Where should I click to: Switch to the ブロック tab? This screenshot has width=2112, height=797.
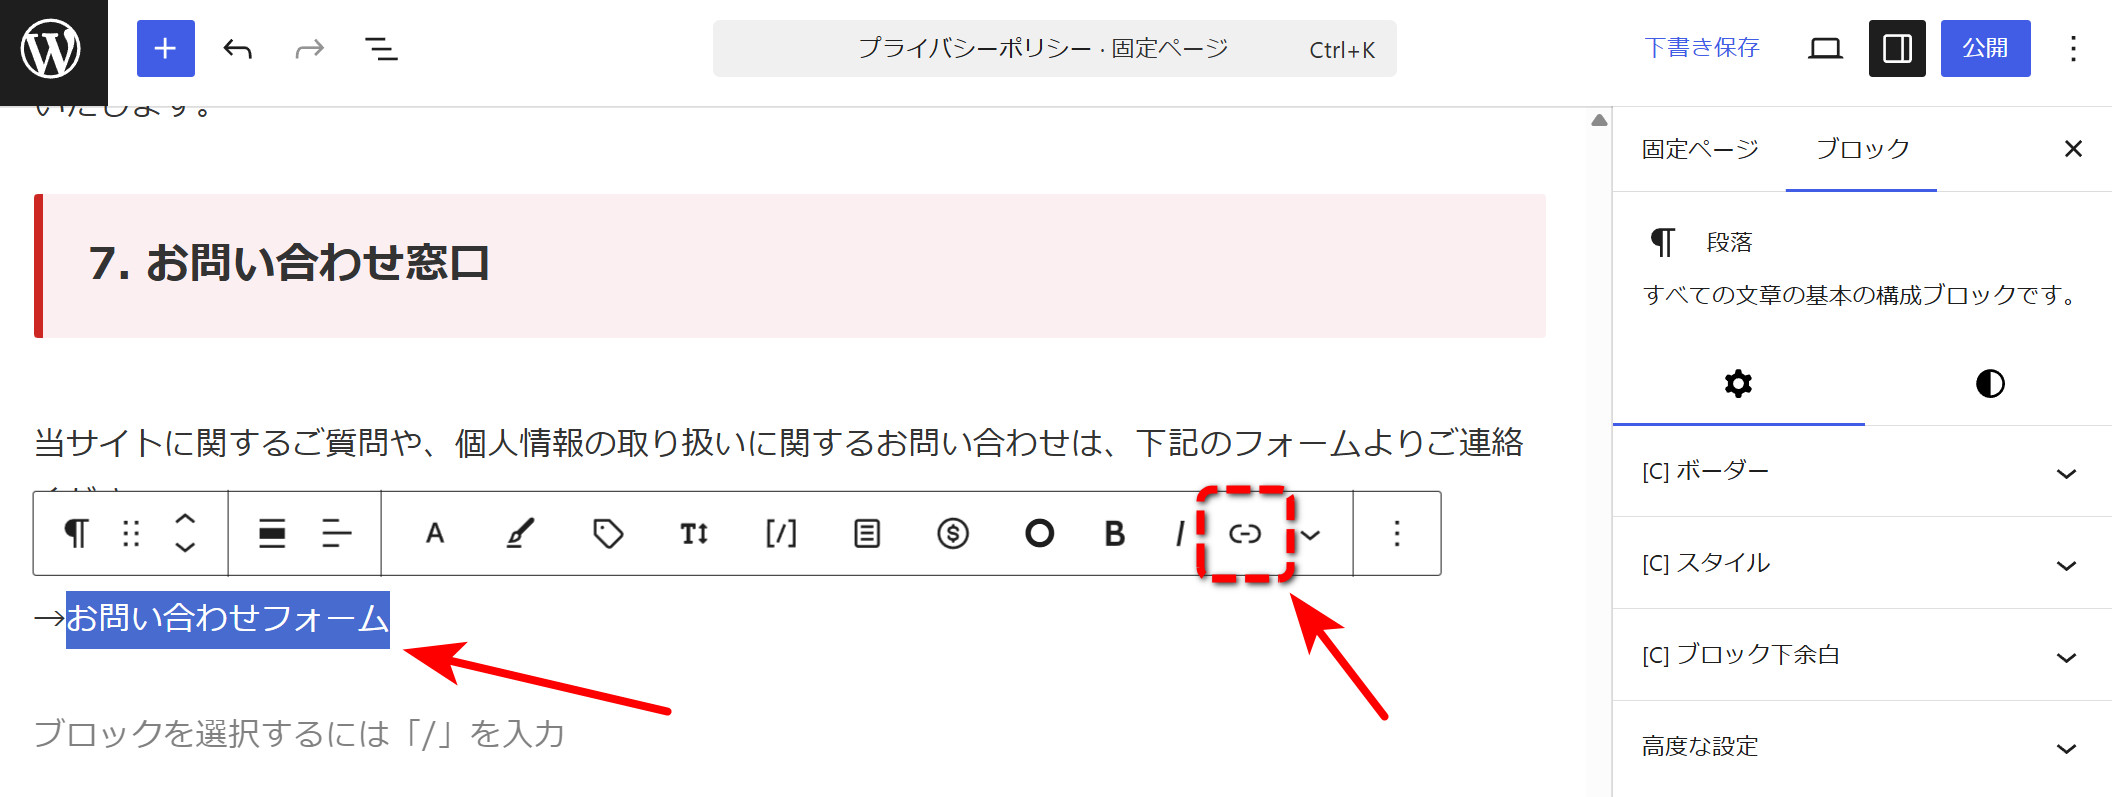(1862, 149)
